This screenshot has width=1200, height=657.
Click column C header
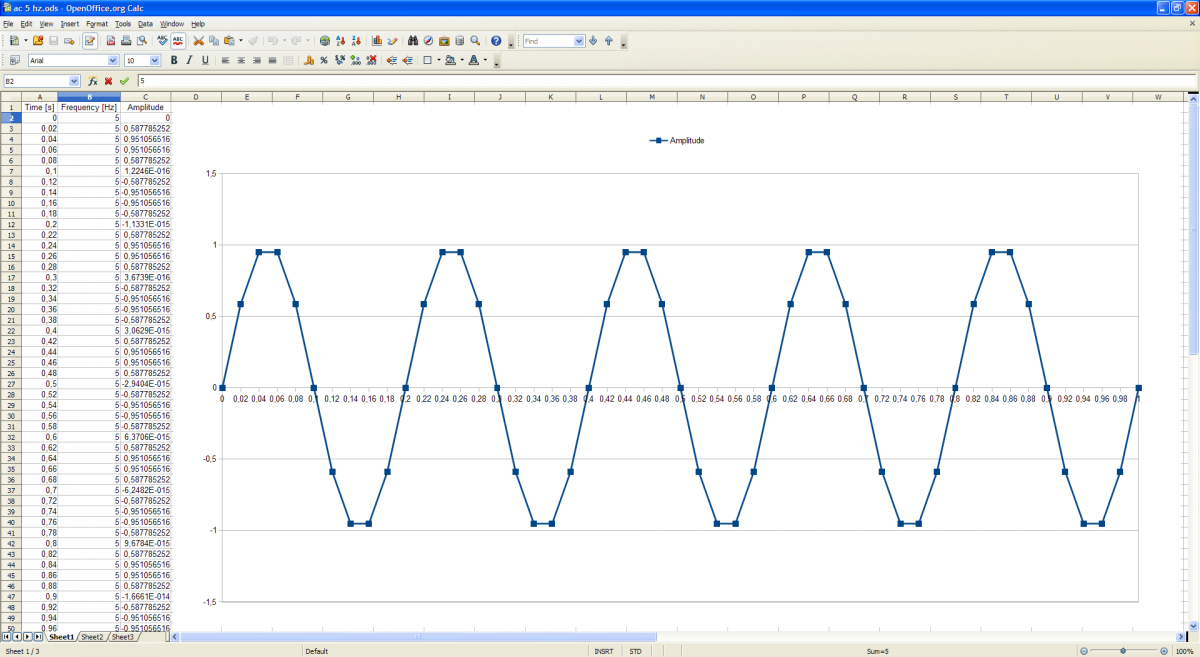click(146, 97)
